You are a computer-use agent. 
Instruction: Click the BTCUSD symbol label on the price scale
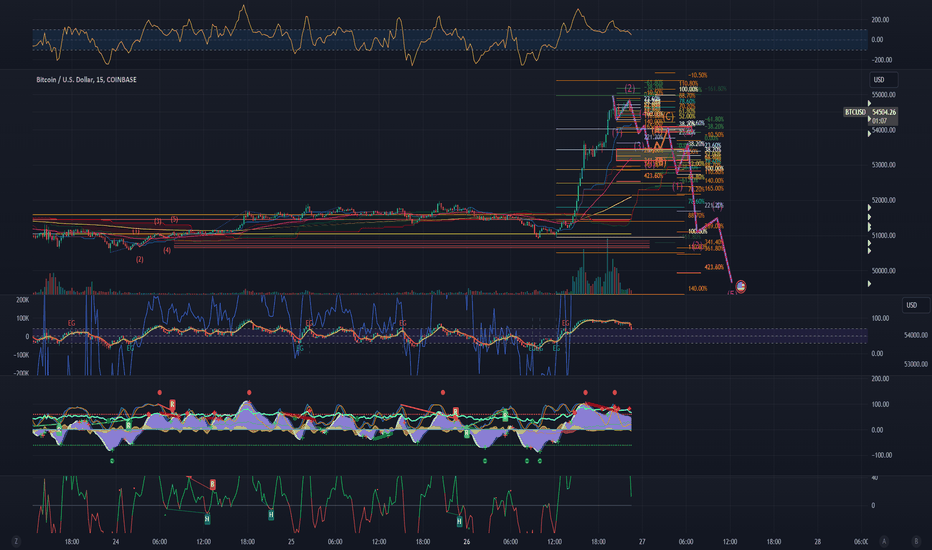[x=855, y=112]
